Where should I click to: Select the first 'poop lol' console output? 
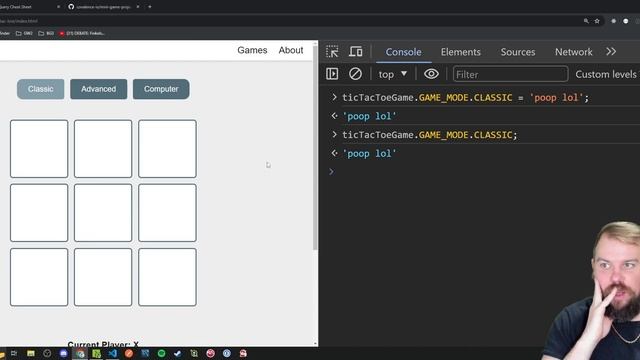(369, 116)
